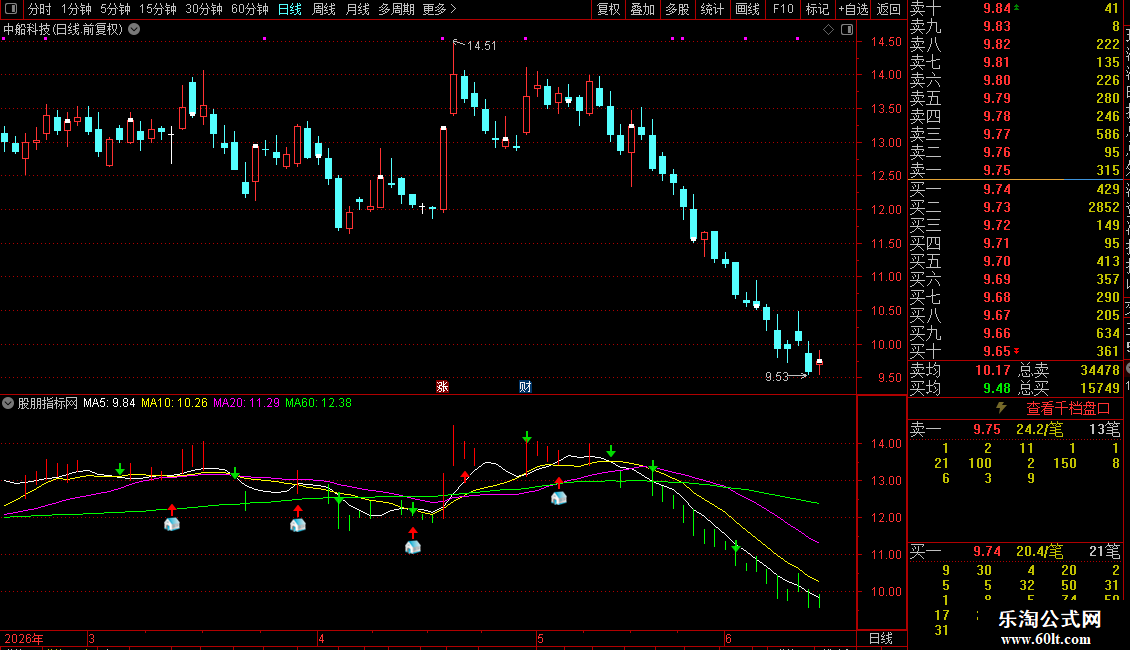Click the diamond icon at chart top-right
This screenshot has height=650, width=1130.
point(828,30)
